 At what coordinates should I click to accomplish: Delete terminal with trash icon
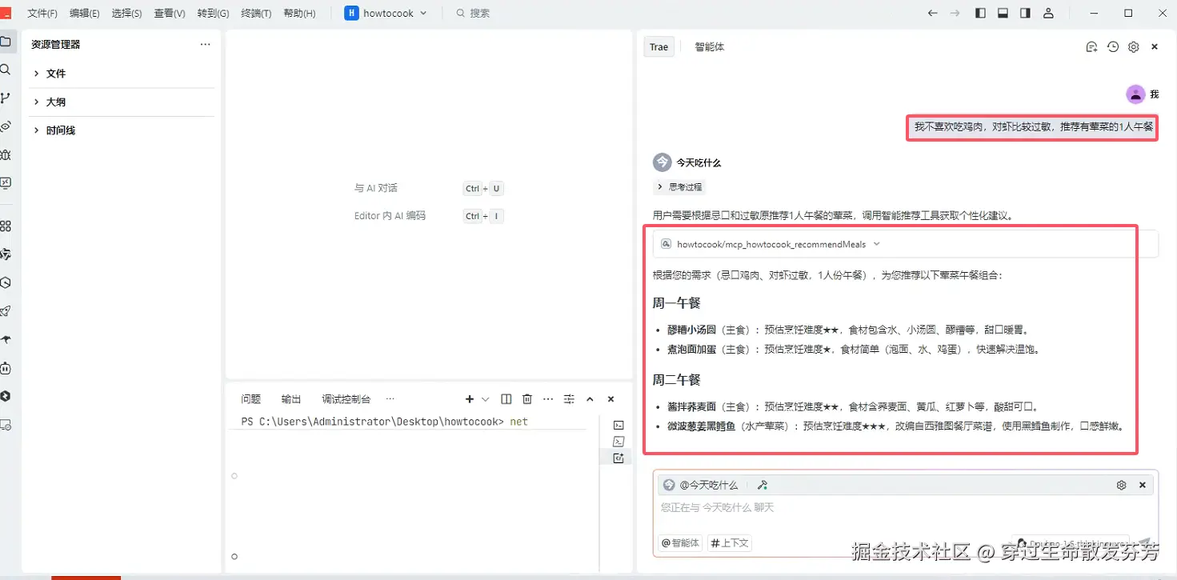pyautogui.click(x=527, y=399)
